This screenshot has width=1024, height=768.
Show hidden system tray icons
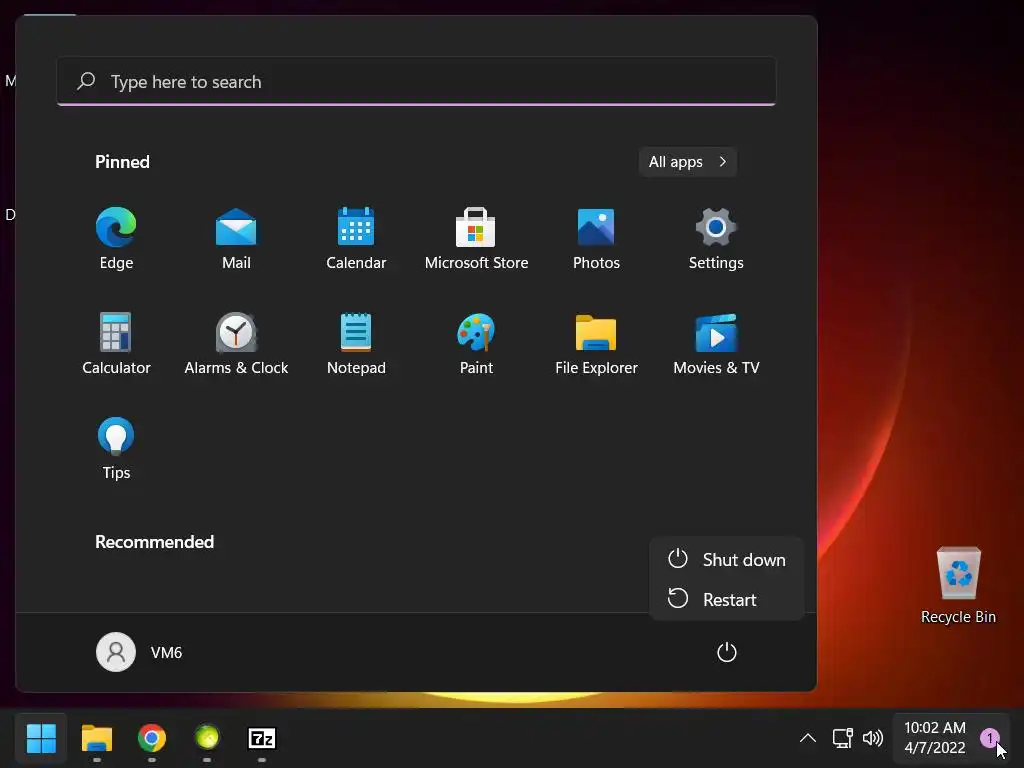[x=808, y=739]
